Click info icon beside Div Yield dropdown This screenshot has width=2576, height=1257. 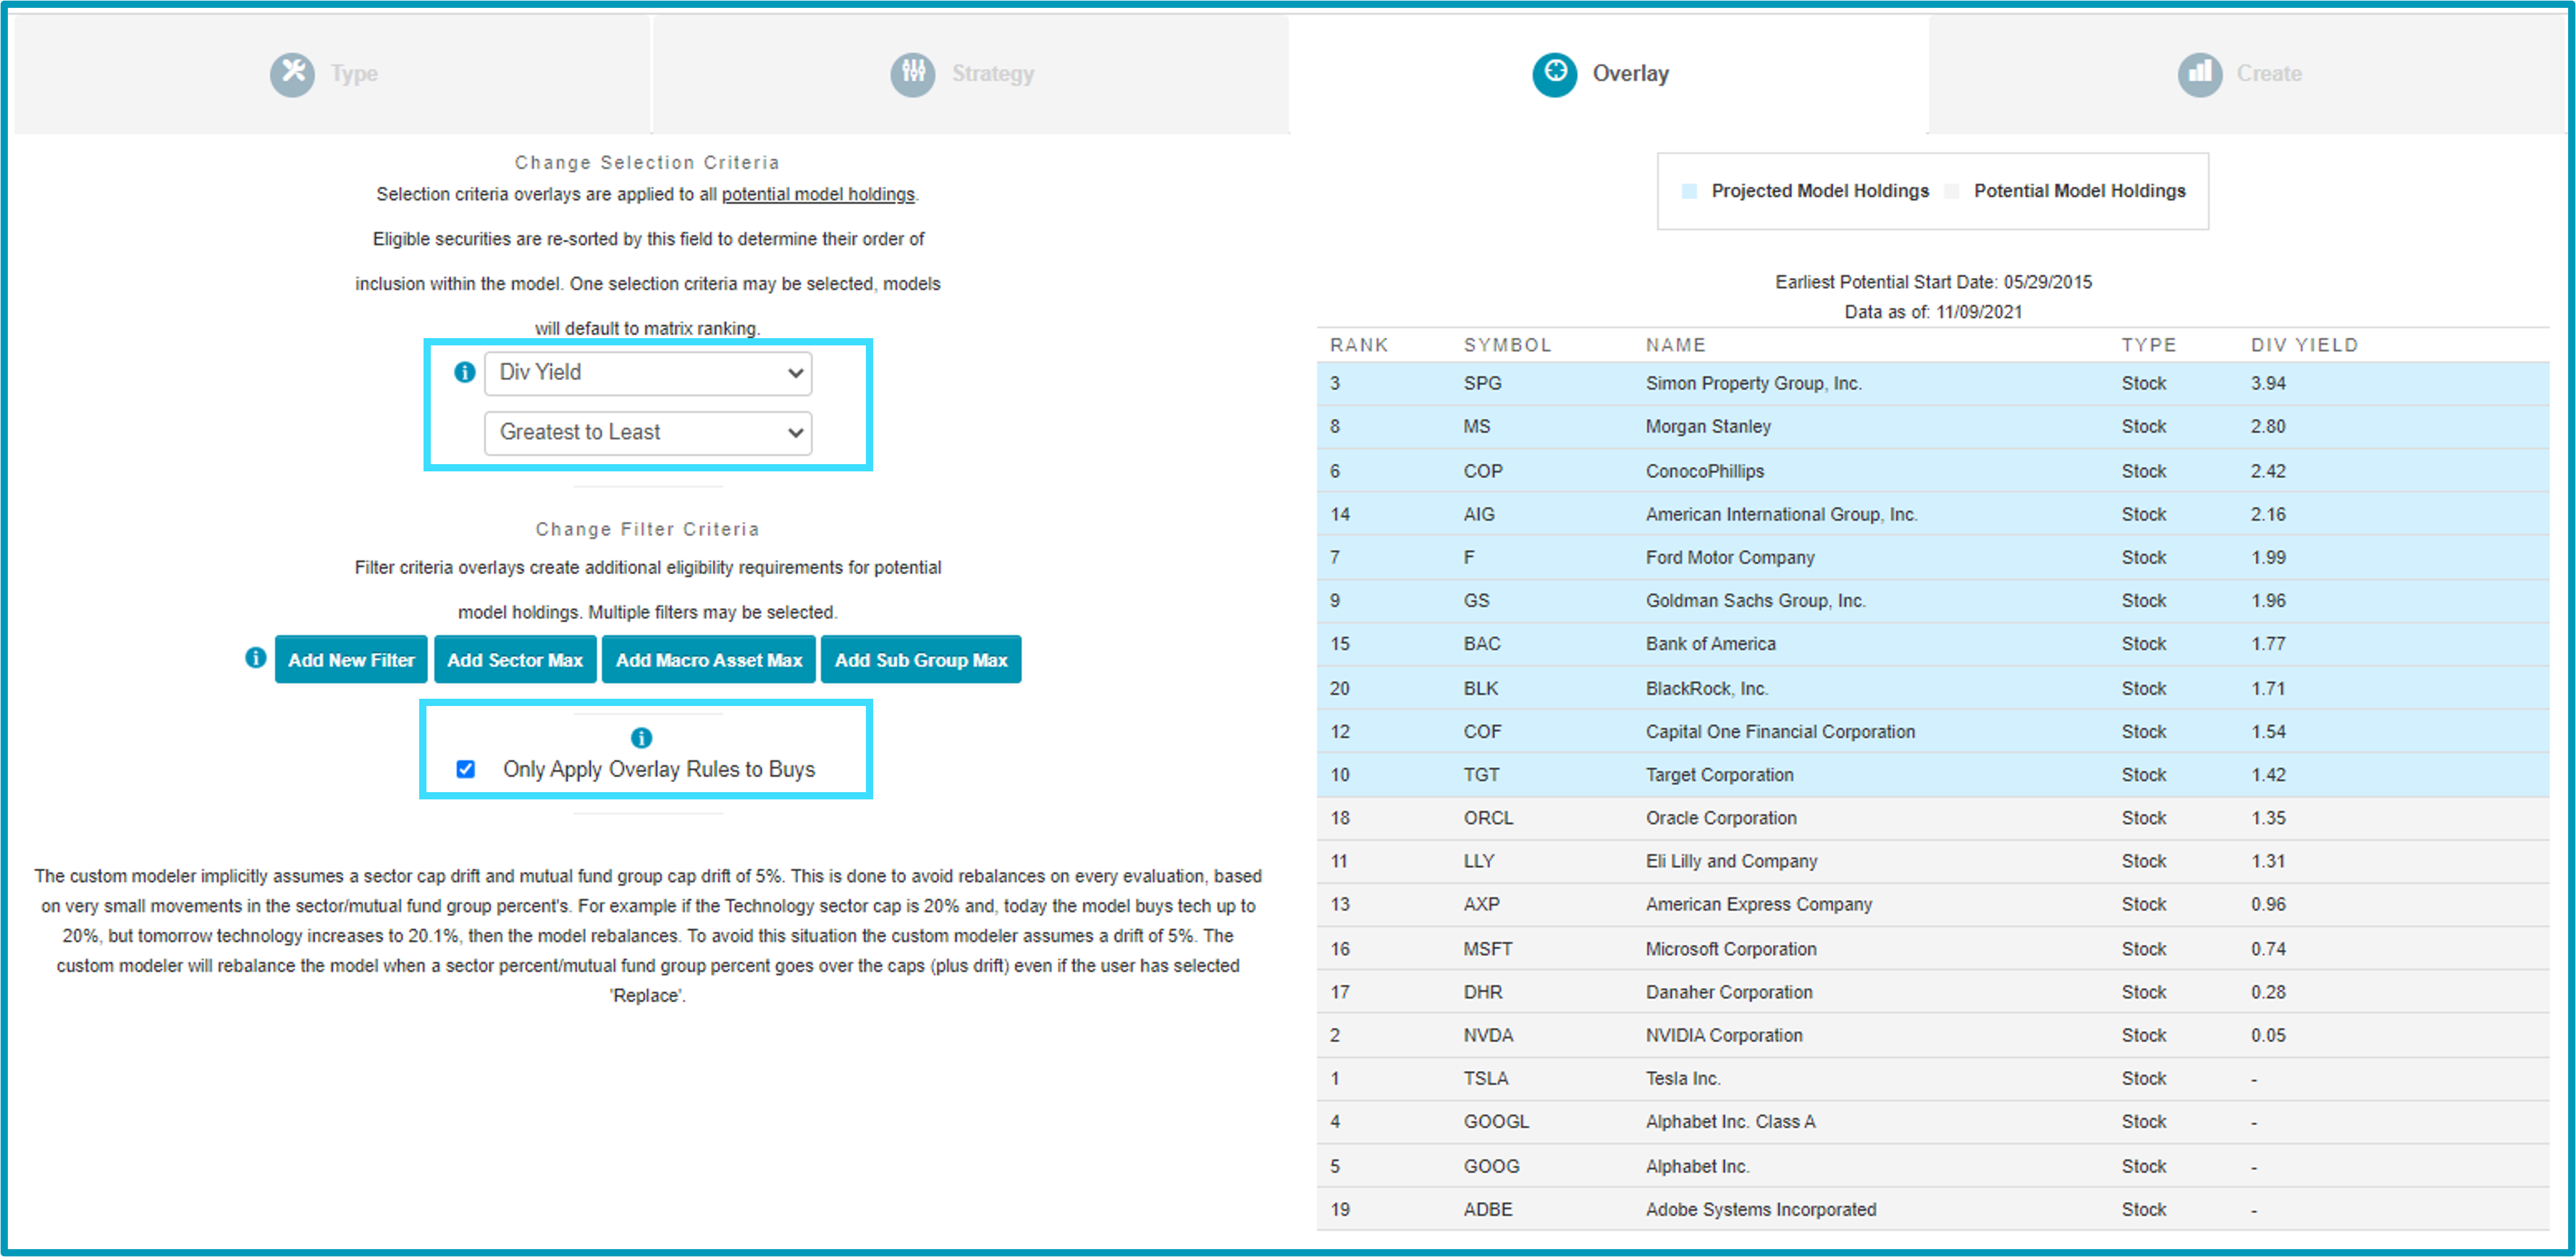[x=465, y=372]
